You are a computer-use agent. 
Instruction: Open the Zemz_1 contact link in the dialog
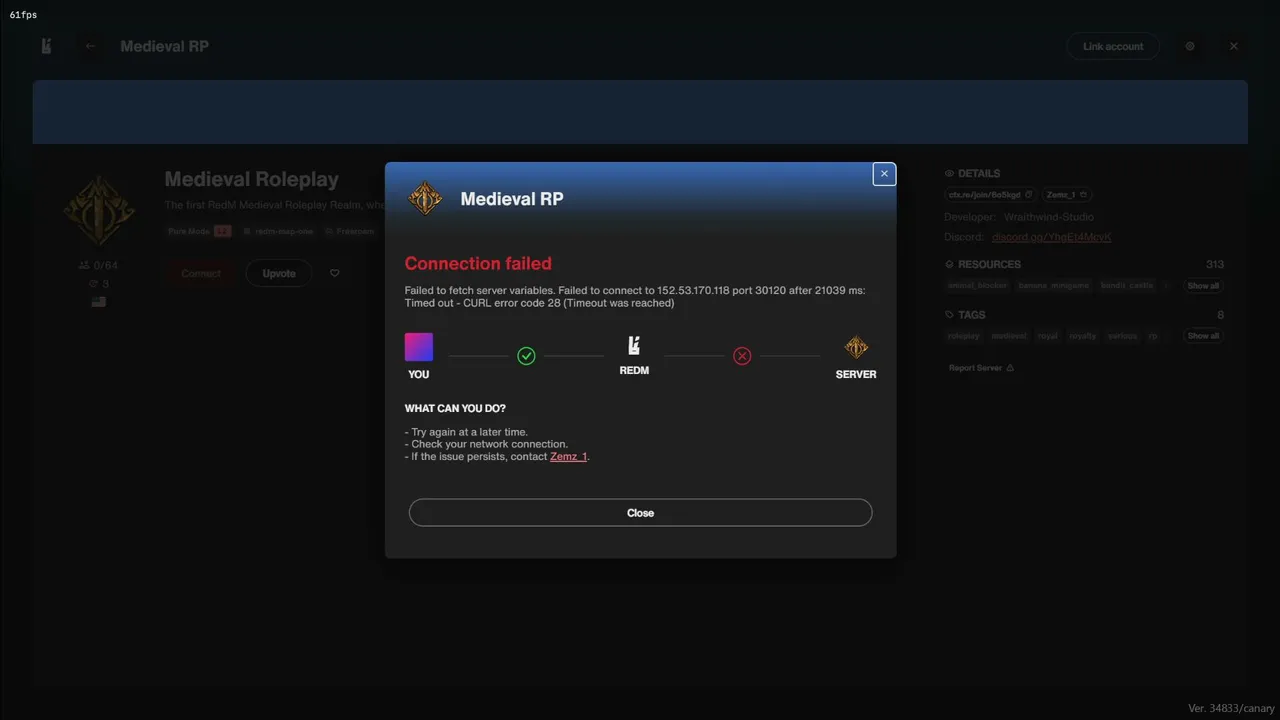coord(568,457)
